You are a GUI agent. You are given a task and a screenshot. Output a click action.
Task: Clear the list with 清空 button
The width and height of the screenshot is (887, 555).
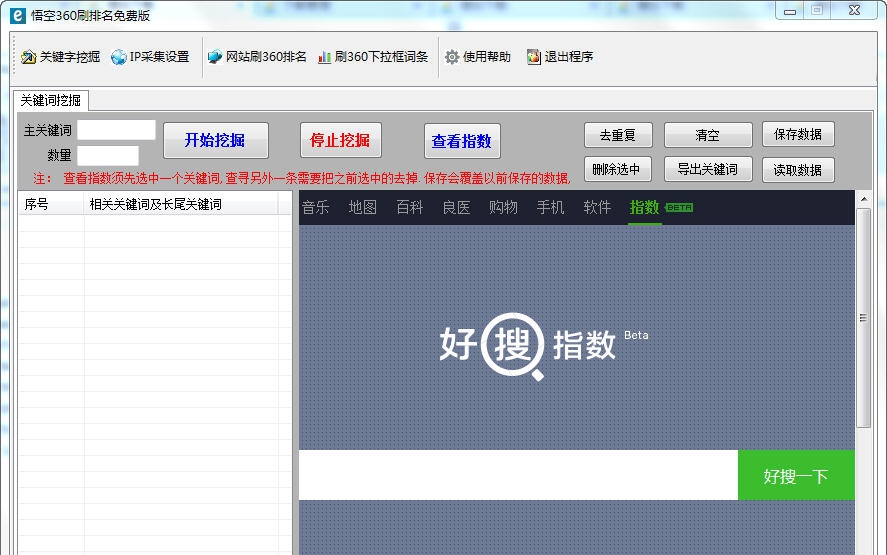pos(708,135)
